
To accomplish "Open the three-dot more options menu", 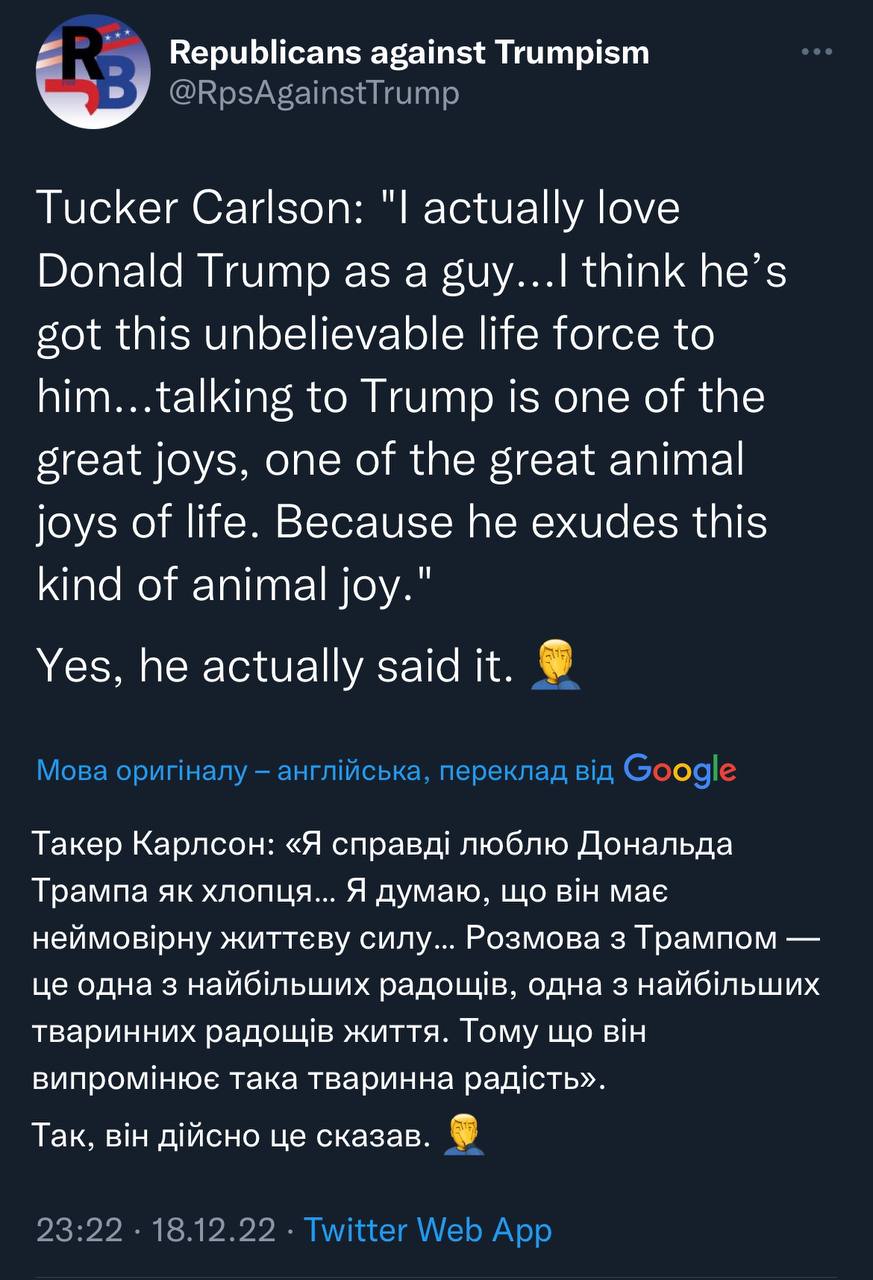I will [x=817, y=53].
